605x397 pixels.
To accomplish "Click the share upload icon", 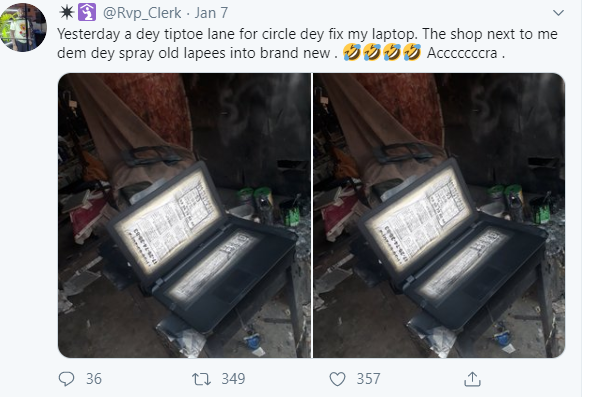I will (472, 379).
